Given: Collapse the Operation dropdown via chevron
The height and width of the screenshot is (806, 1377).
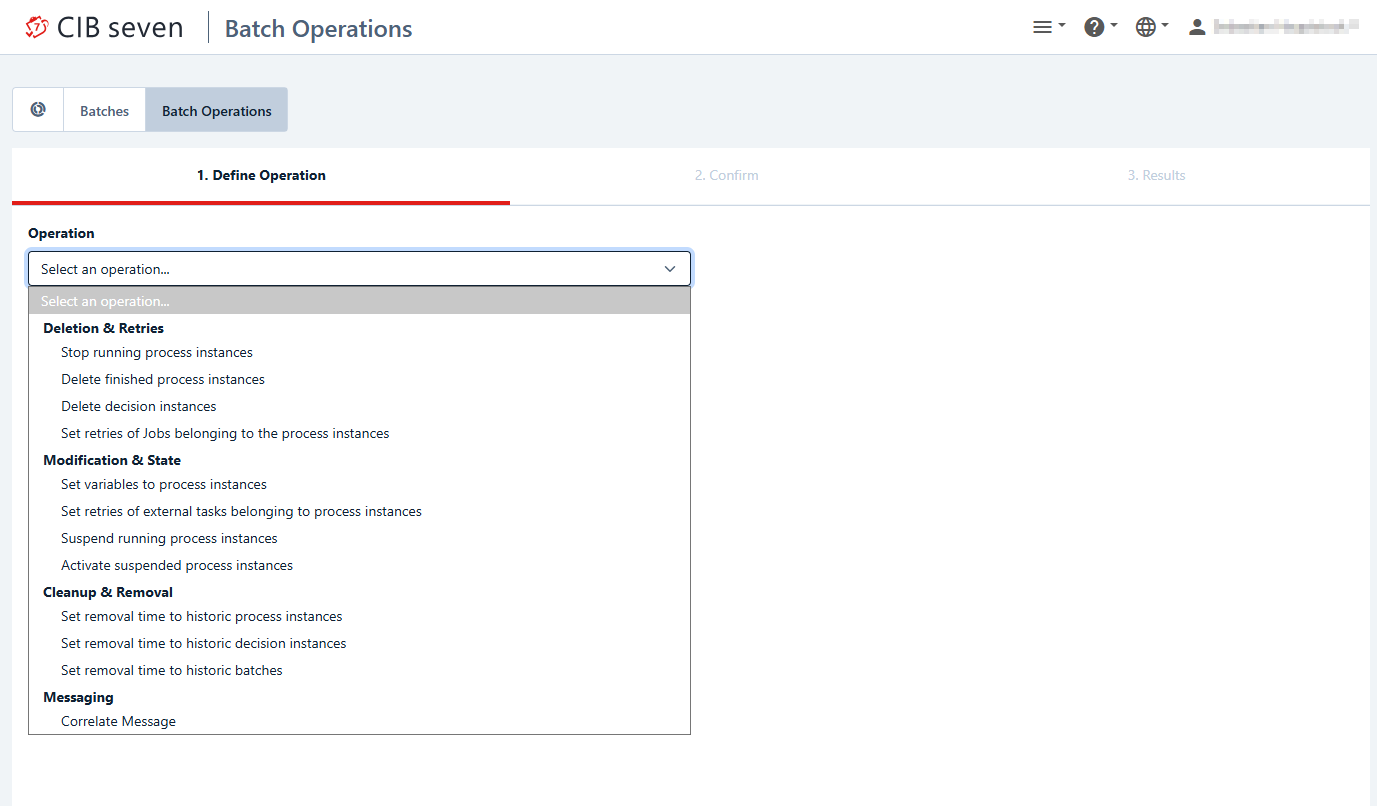Looking at the screenshot, I should point(670,269).
